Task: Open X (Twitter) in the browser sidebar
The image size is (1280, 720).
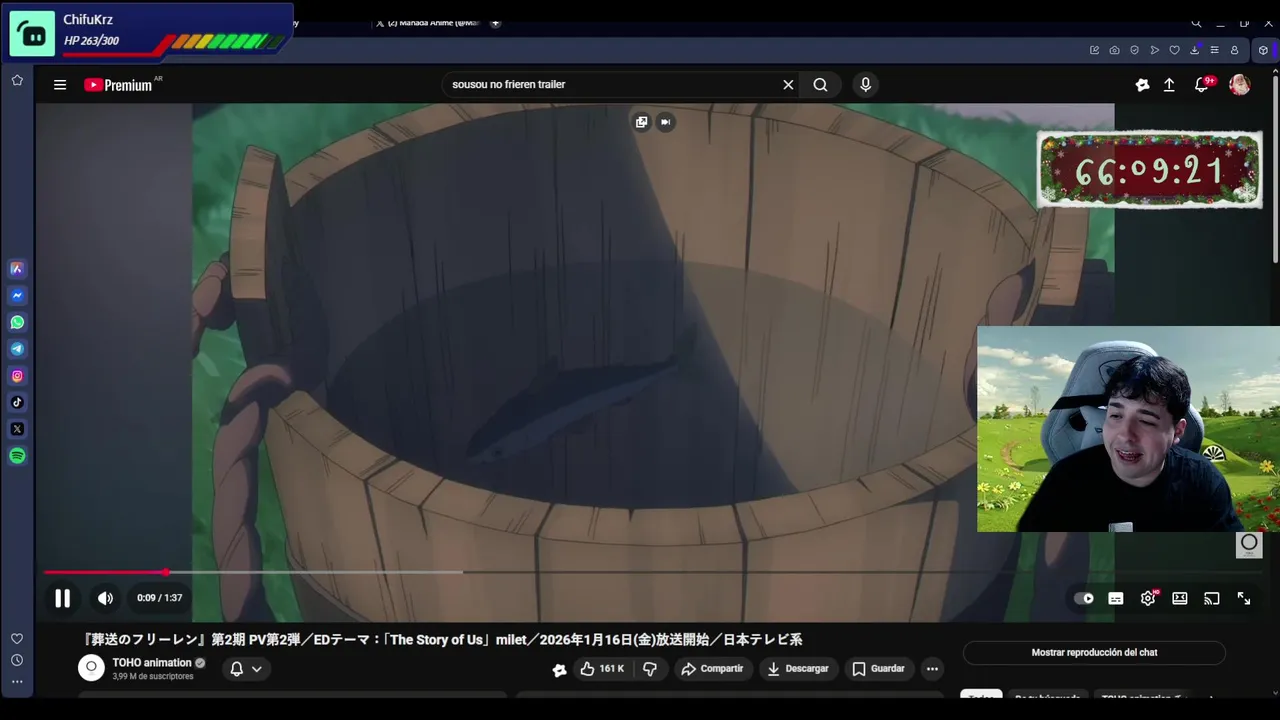Action: point(17,429)
